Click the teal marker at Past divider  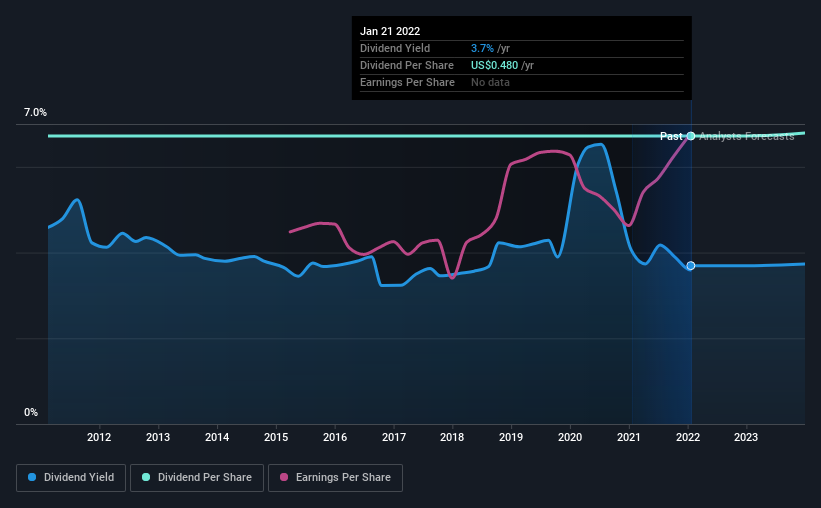(691, 136)
